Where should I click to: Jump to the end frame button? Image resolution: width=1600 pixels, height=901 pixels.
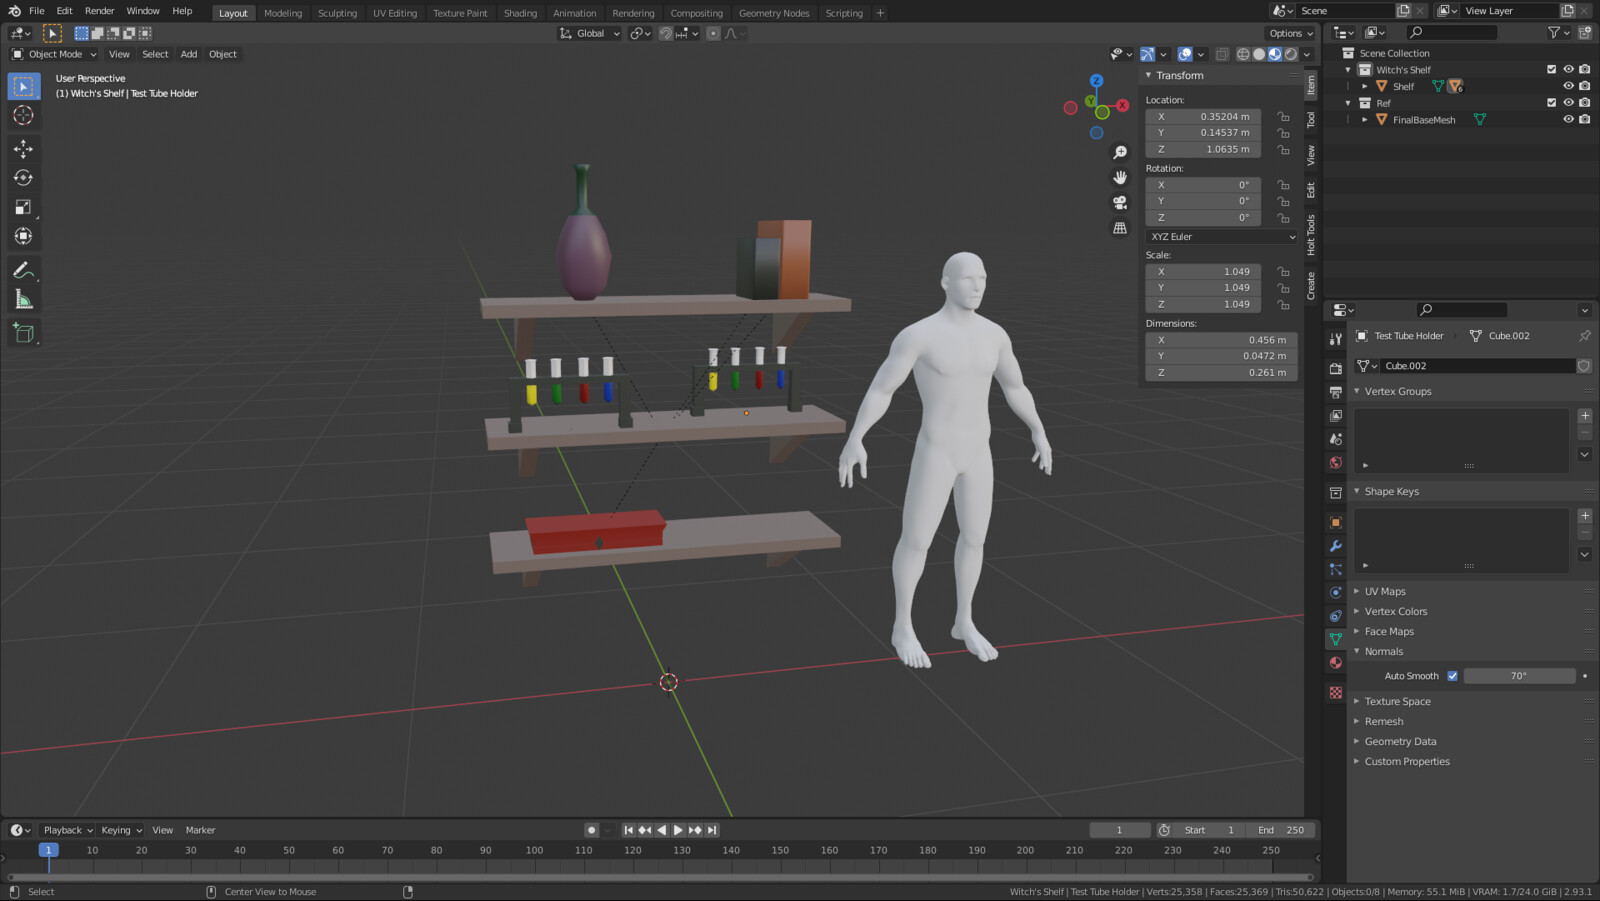[x=712, y=830]
